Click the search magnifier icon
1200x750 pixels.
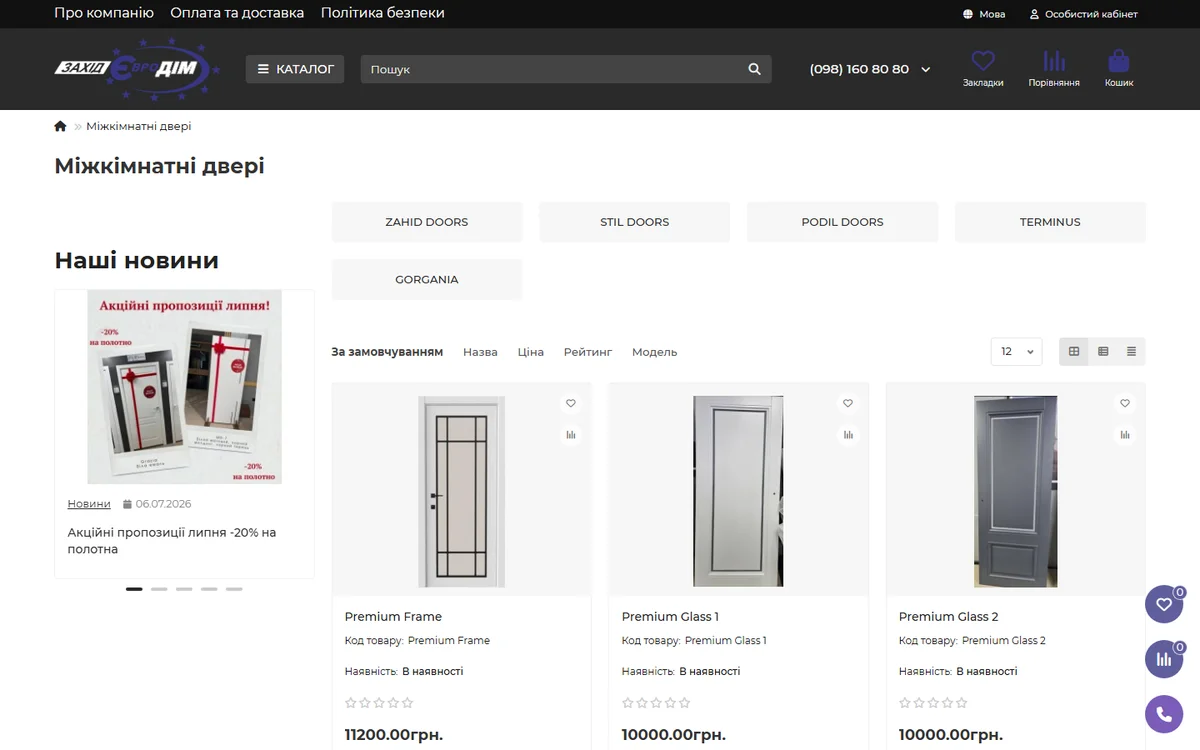pyautogui.click(x=755, y=69)
